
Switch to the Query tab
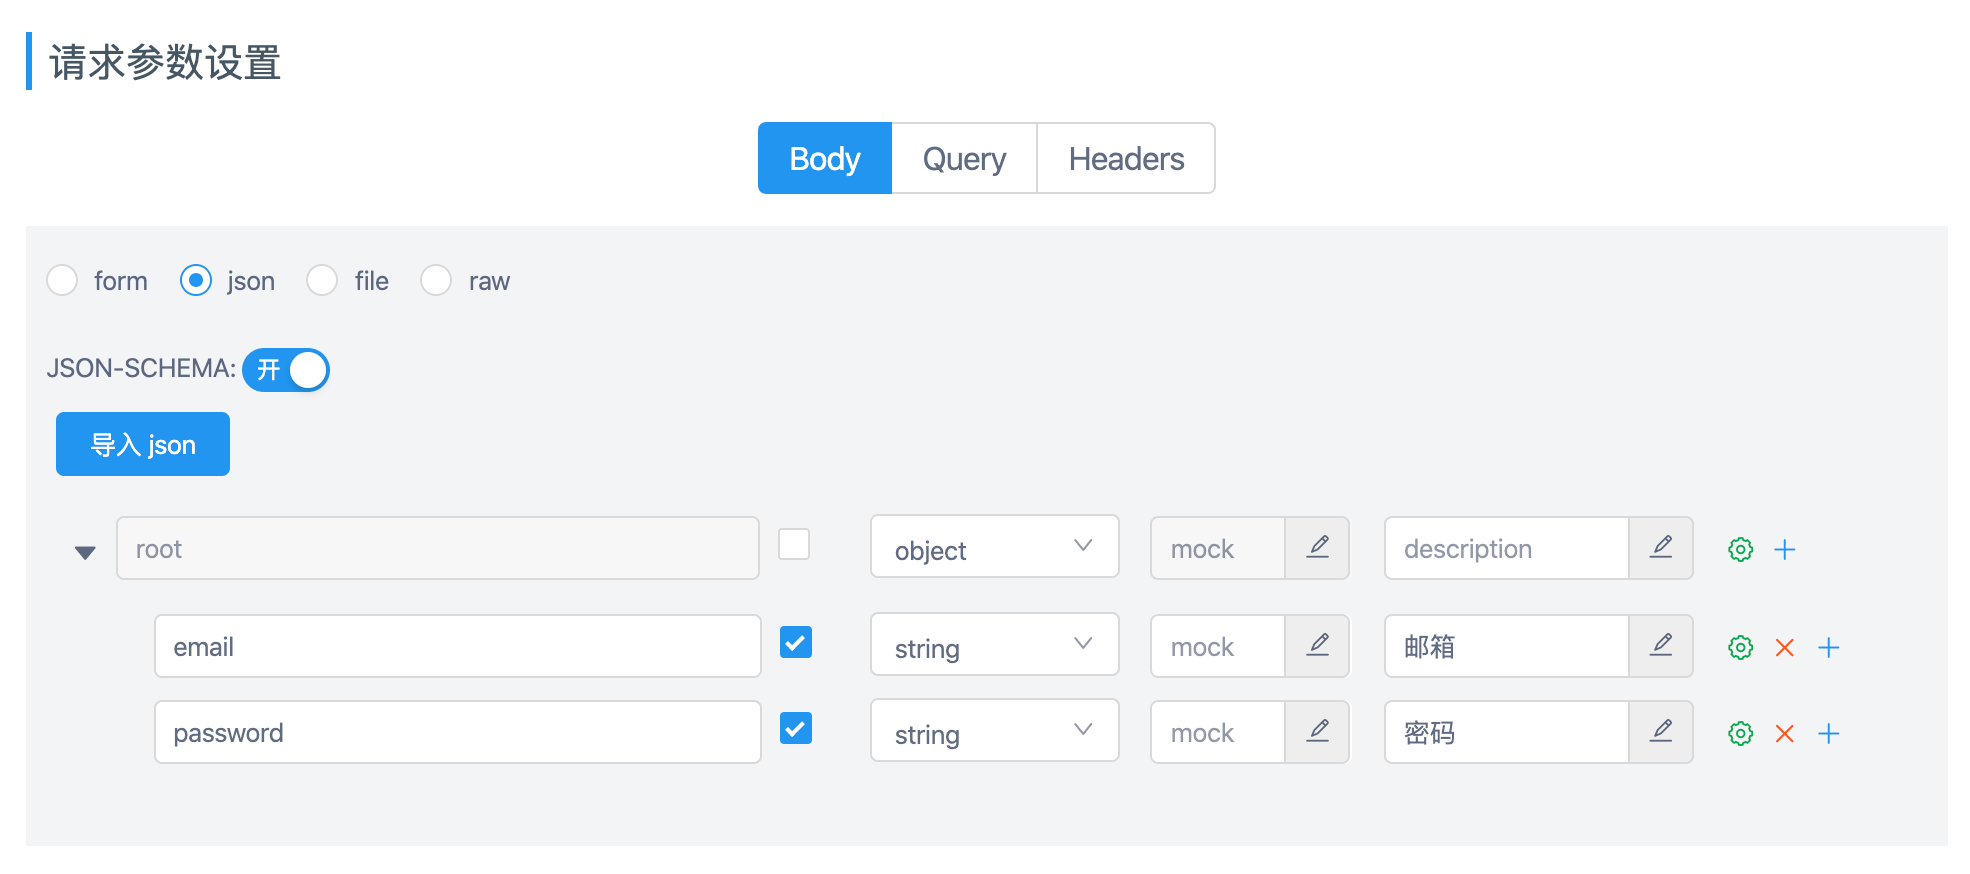964,158
